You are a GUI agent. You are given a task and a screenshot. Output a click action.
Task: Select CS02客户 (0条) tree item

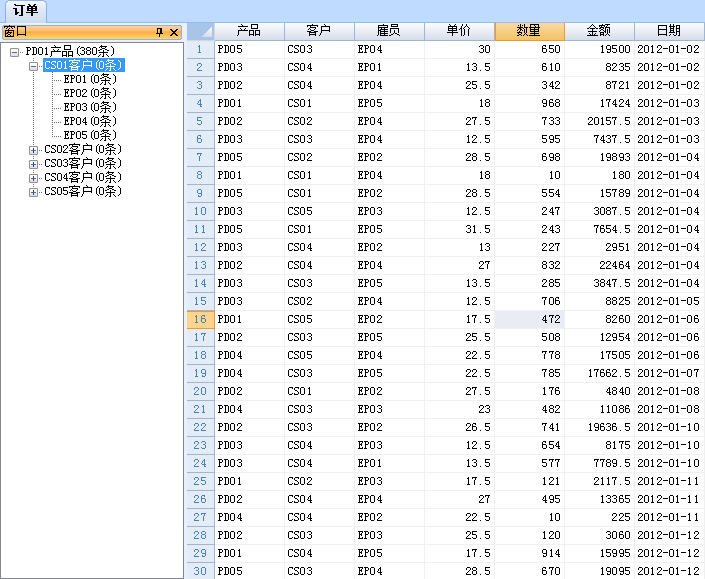(83, 149)
